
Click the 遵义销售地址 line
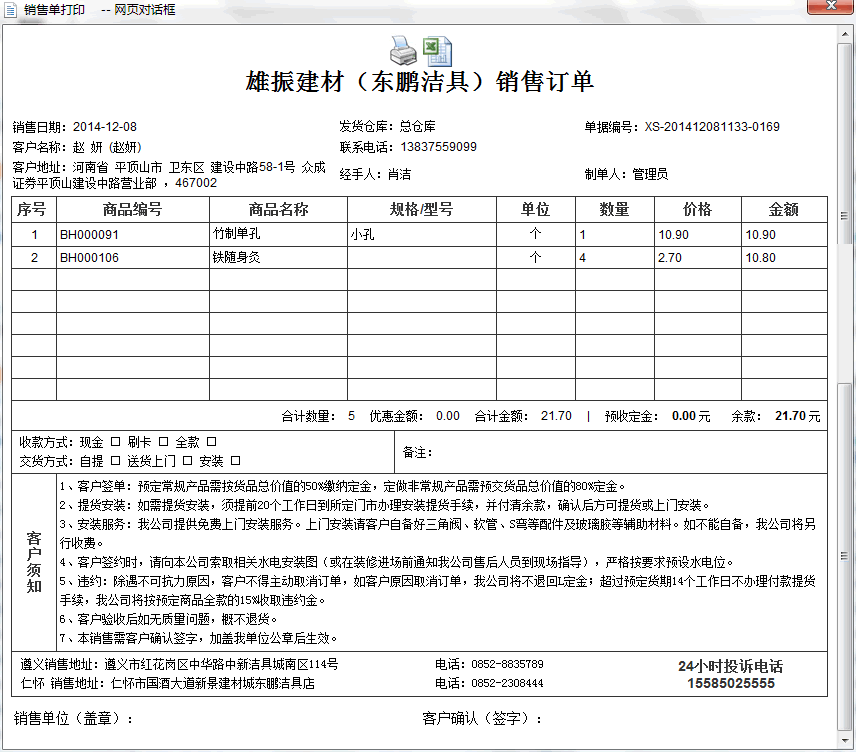point(179,664)
